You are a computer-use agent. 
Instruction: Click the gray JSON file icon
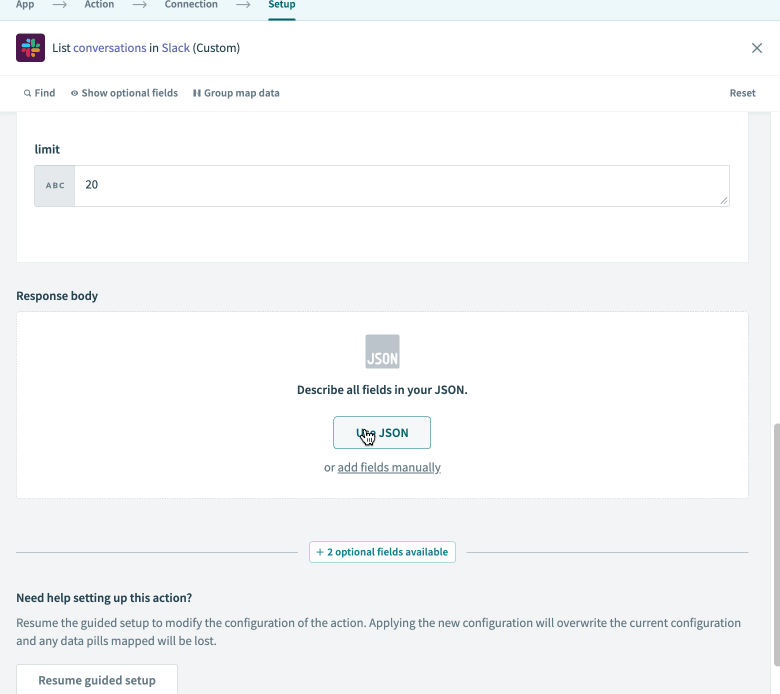pyautogui.click(x=382, y=351)
